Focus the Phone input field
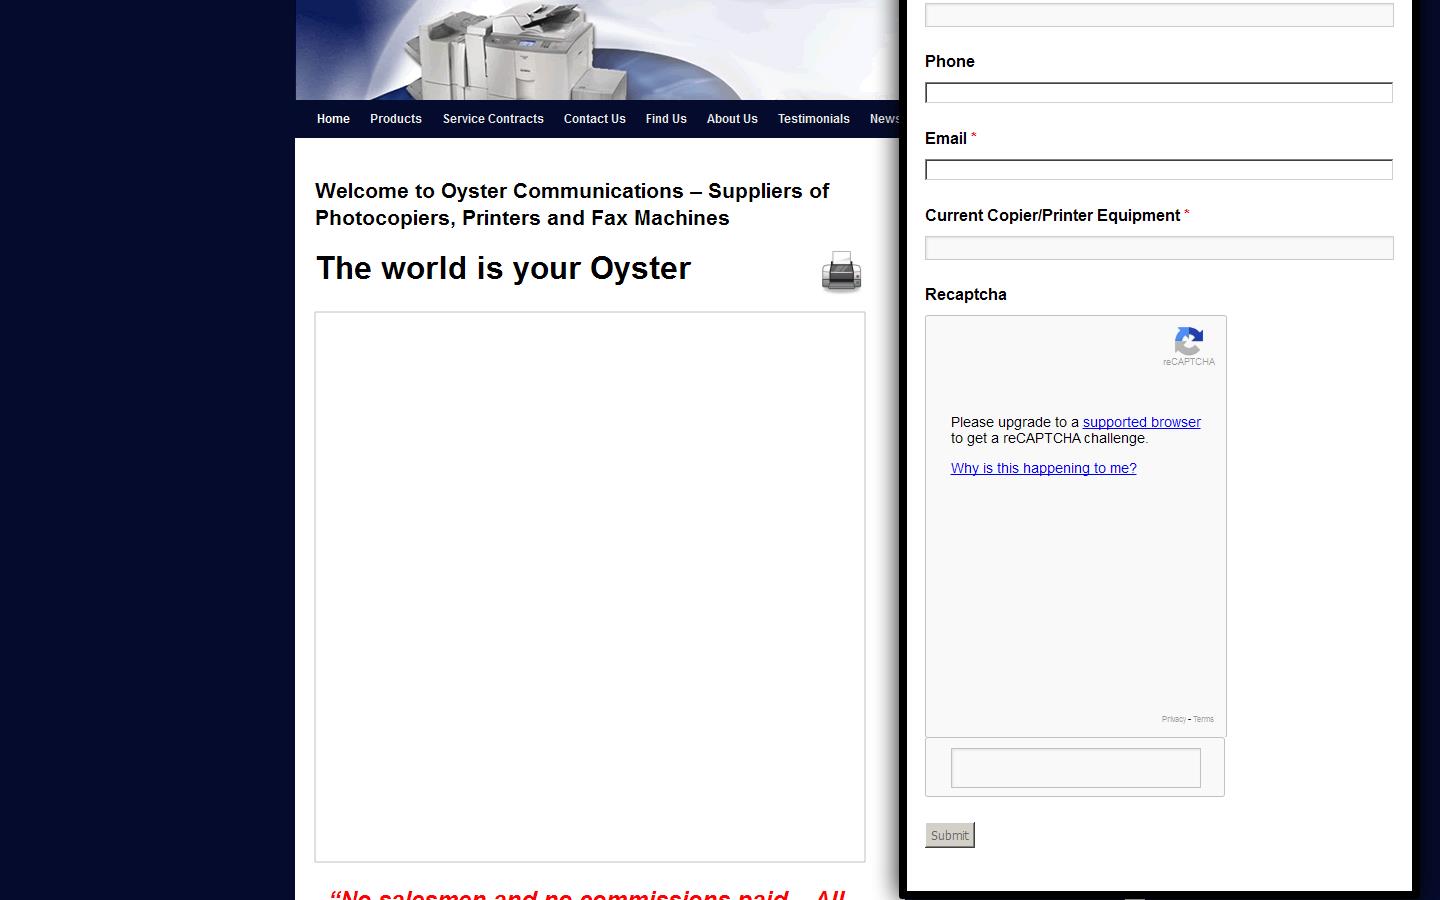The image size is (1440, 900). pyautogui.click(x=1159, y=93)
